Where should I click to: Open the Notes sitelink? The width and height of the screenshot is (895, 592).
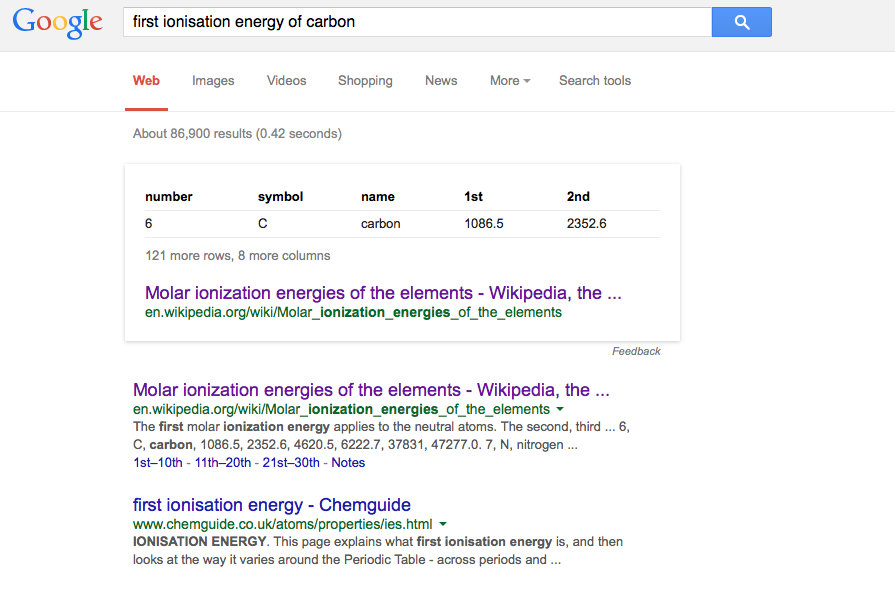click(x=348, y=462)
